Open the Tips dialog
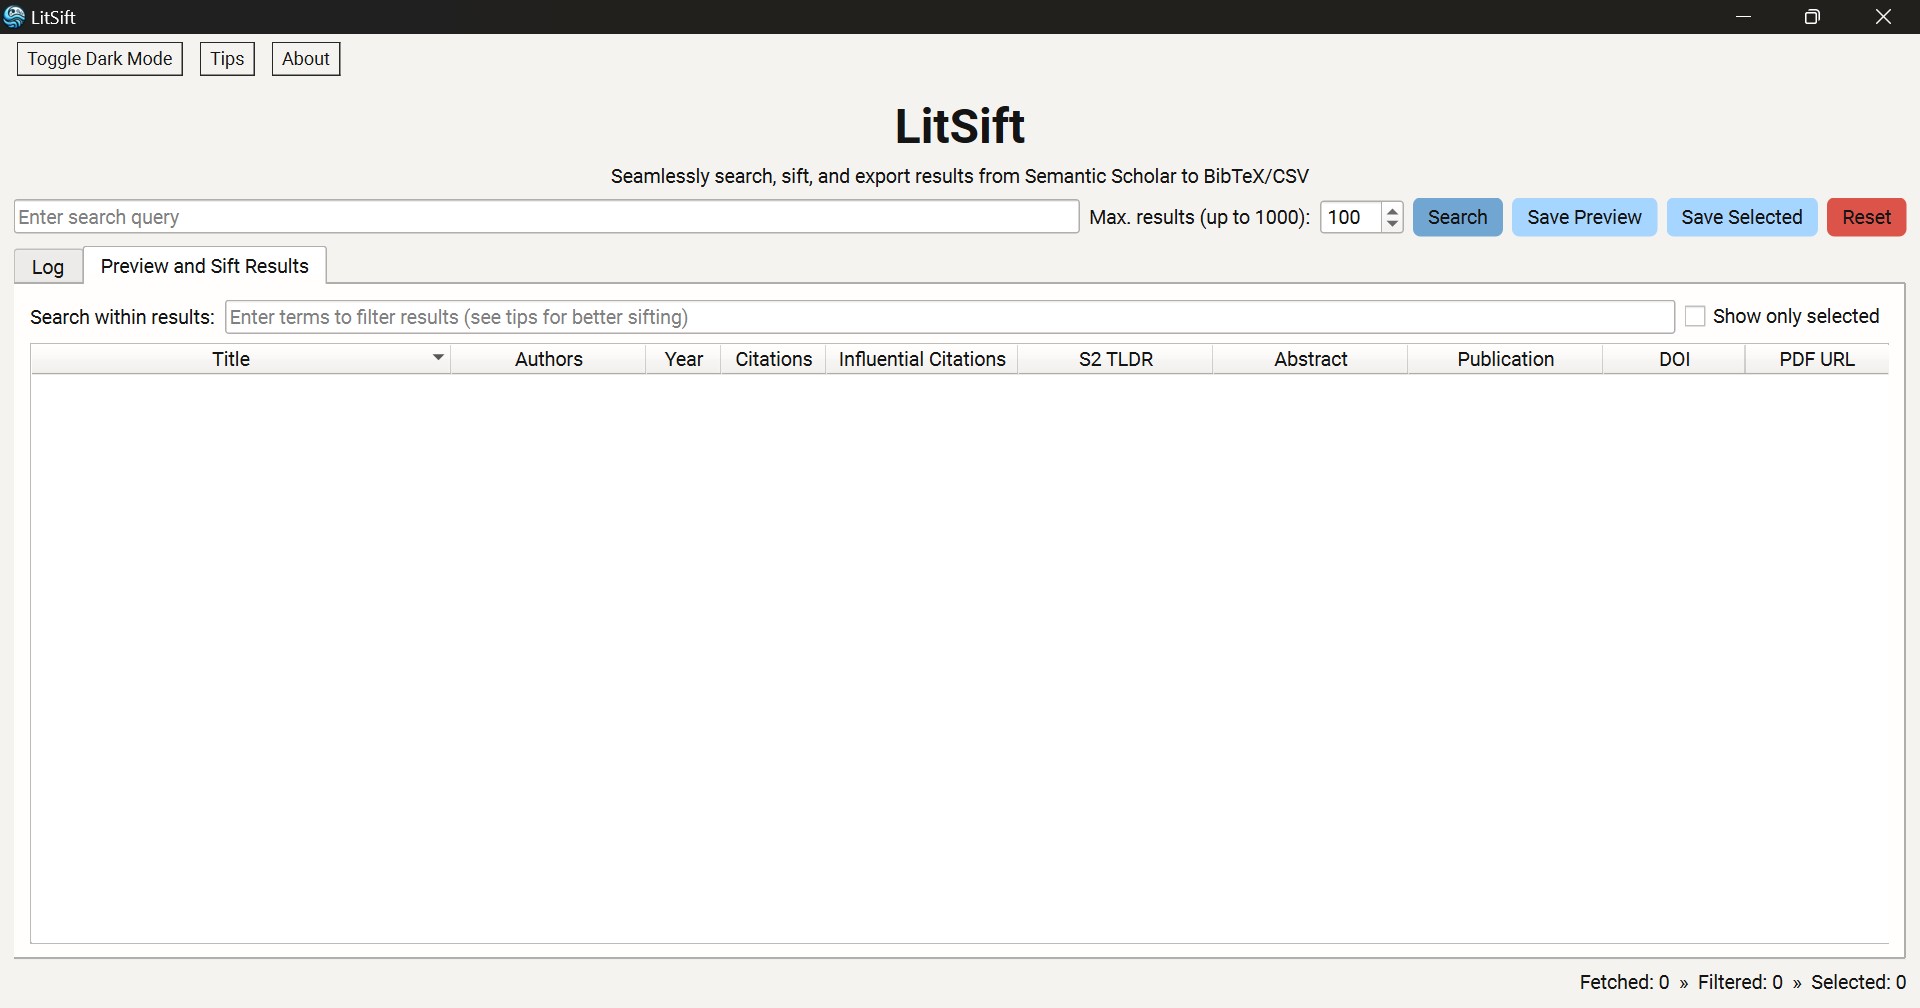Image resolution: width=1920 pixels, height=1008 pixels. pyautogui.click(x=227, y=59)
